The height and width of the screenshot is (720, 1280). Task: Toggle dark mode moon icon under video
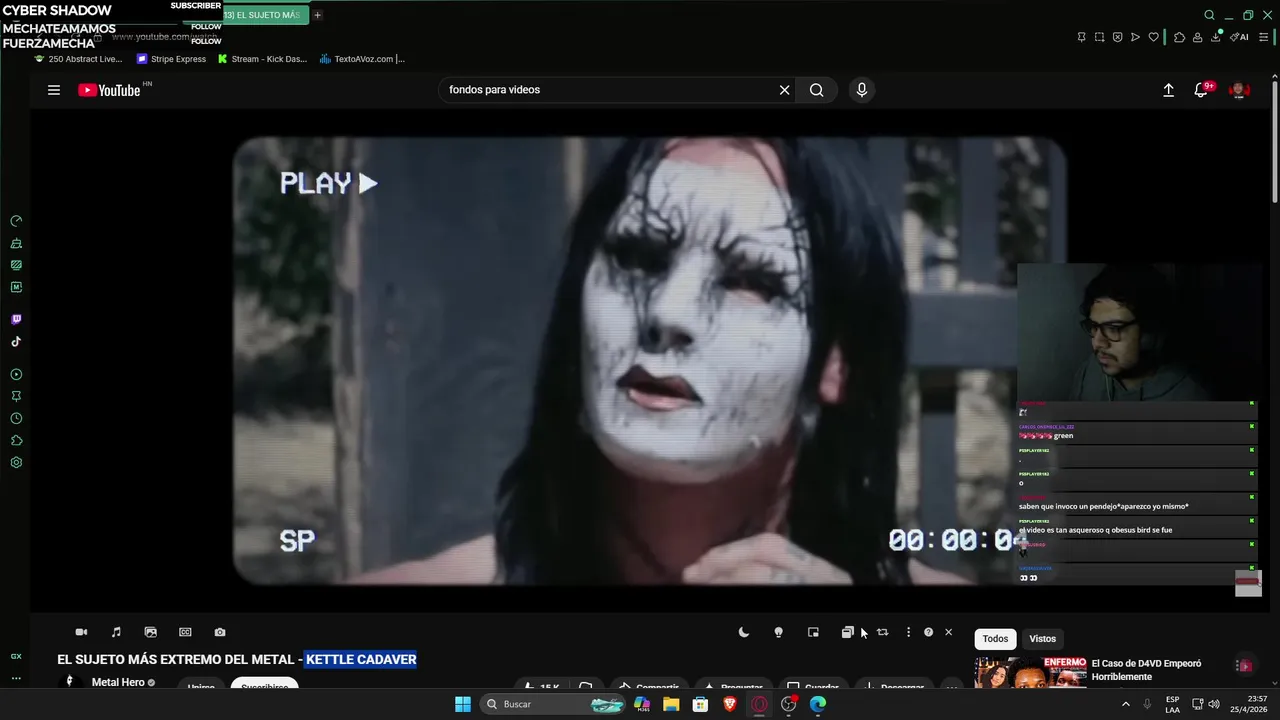pyautogui.click(x=744, y=632)
